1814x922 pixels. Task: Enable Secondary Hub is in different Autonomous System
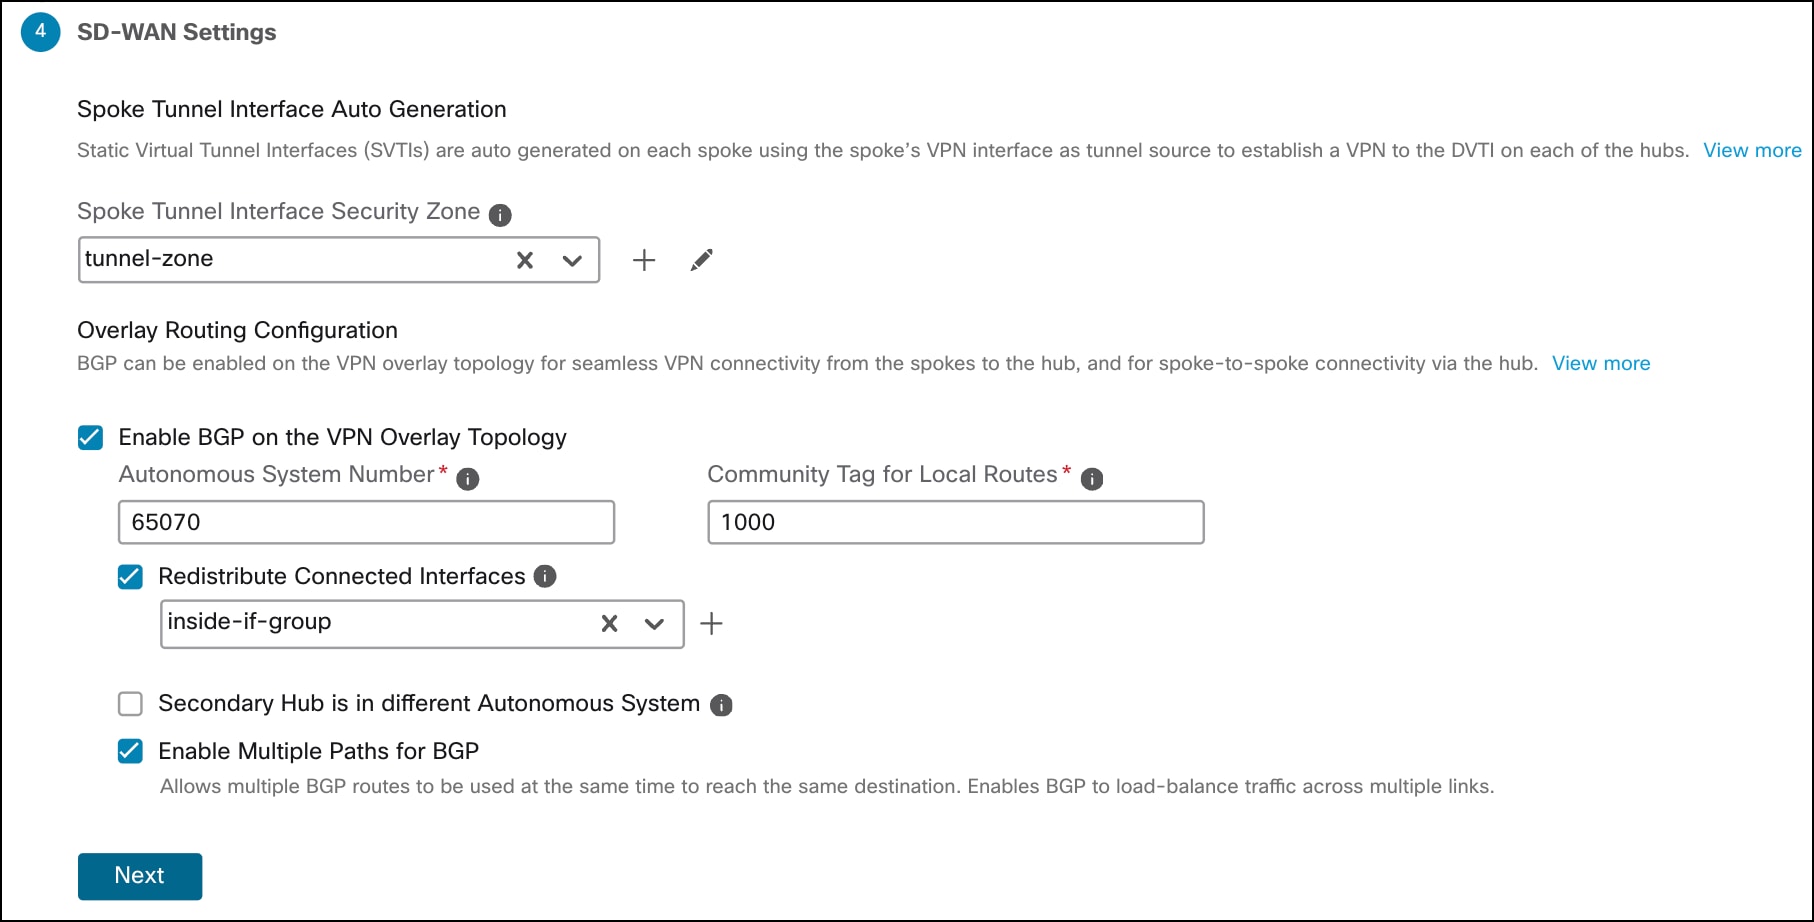(x=129, y=704)
